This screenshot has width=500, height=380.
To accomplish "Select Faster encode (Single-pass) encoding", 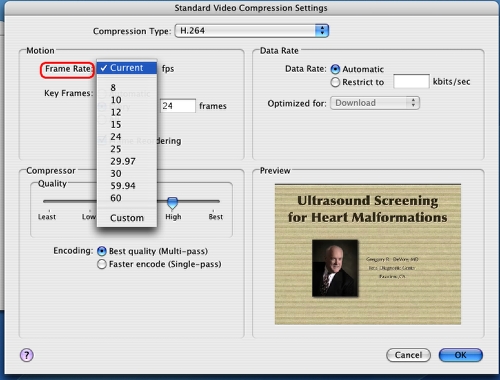I will coord(102,264).
